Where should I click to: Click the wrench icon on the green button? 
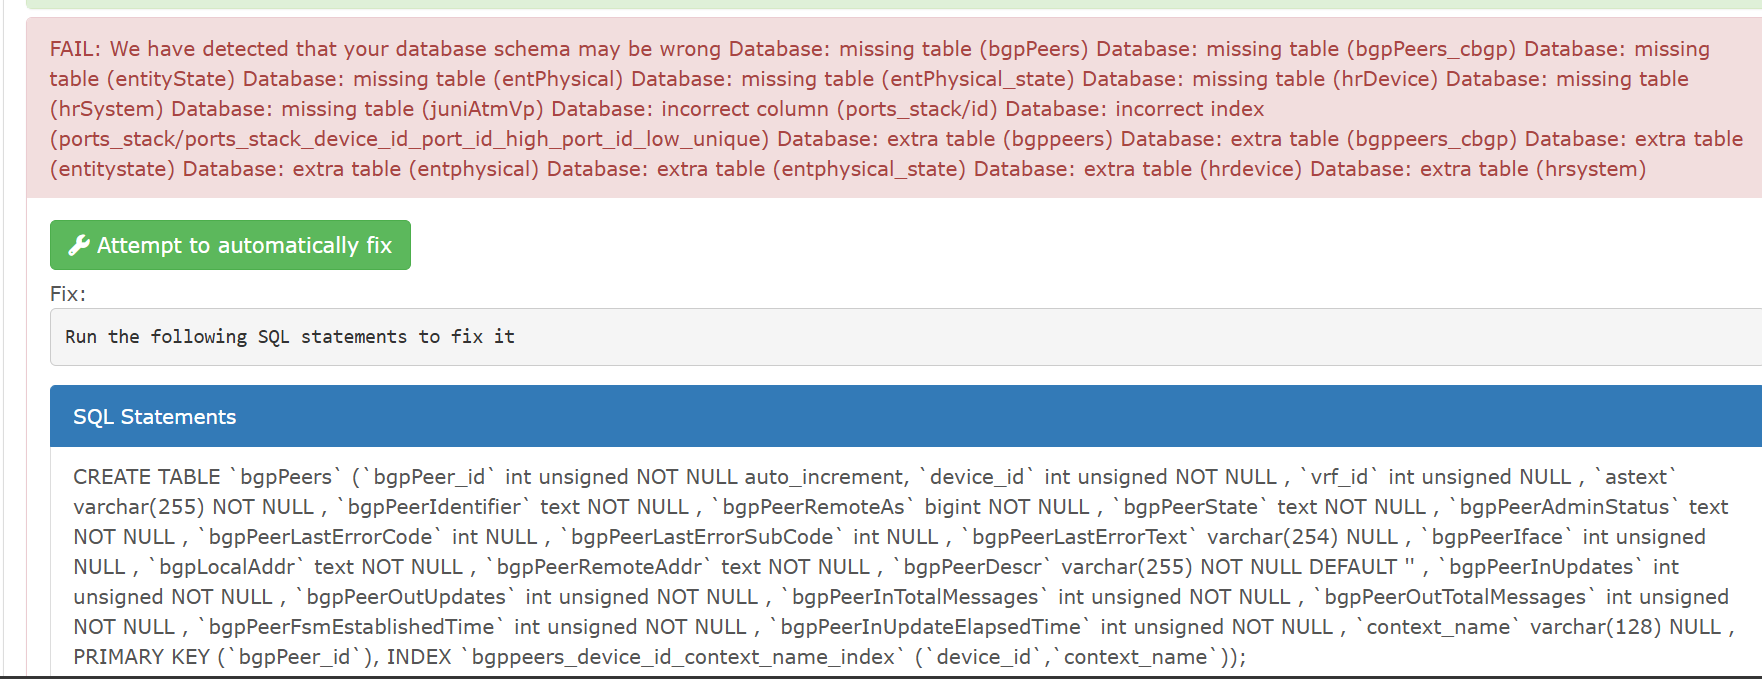coord(79,246)
